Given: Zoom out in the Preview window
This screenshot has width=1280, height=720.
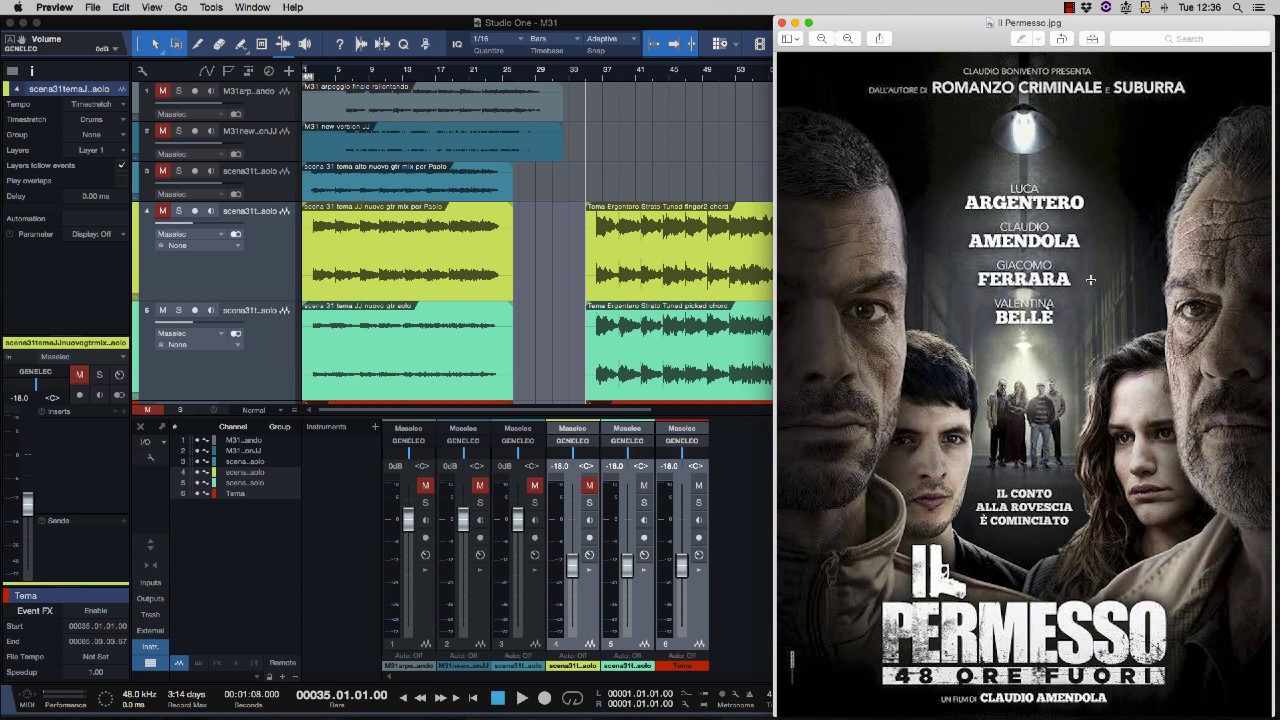Looking at the screenshot, I should [x=822, y=38].
